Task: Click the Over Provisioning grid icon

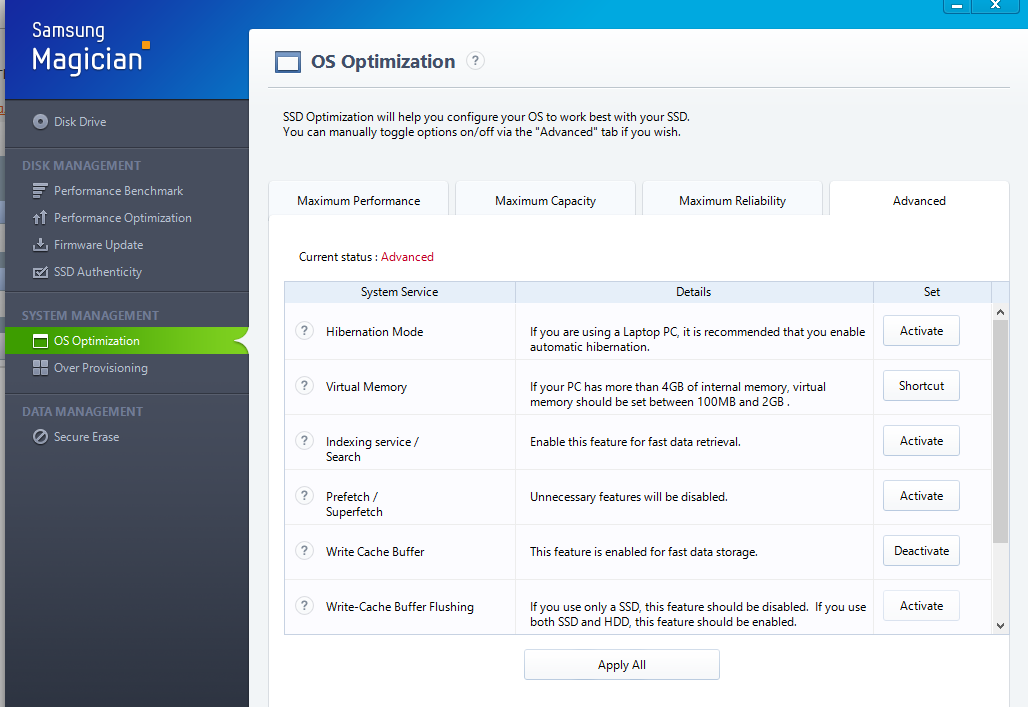Action: click(x=40, y=368)
